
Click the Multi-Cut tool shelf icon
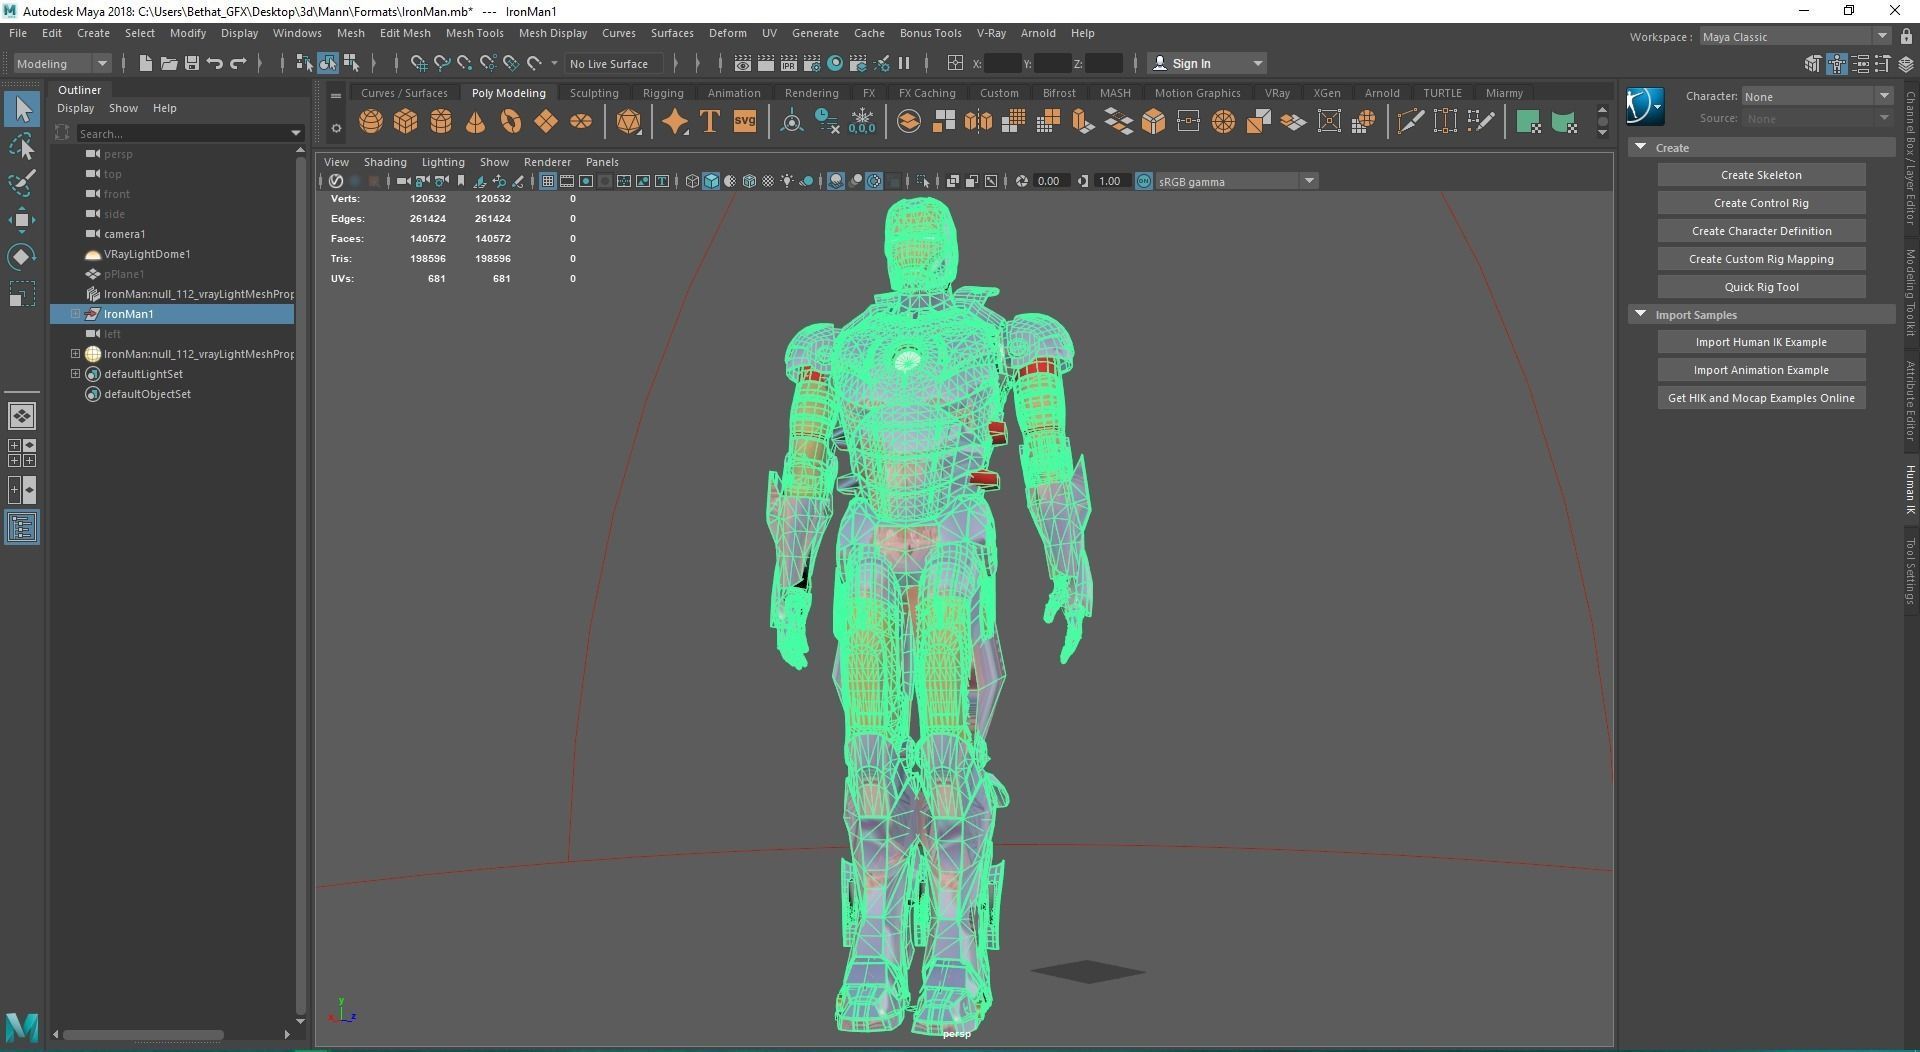(1410, 122)
